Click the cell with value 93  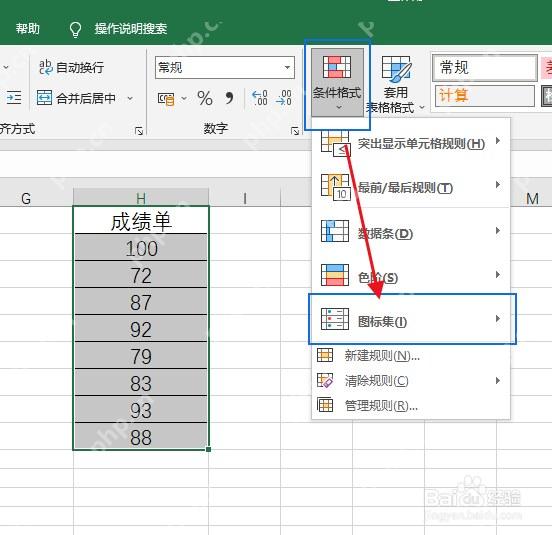click(x=141, y=410)
